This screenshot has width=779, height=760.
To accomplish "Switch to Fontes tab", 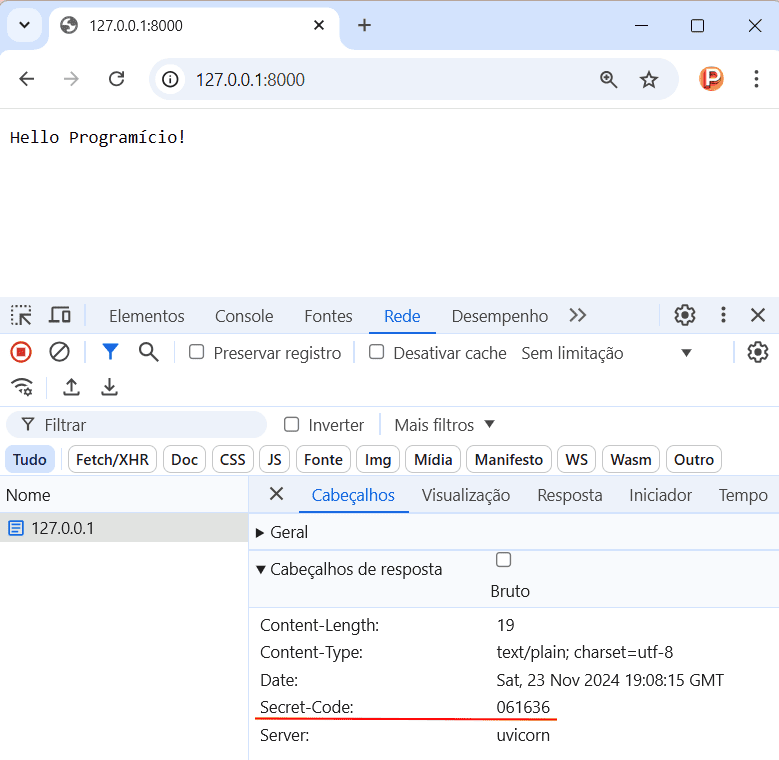I will point(328,316).
